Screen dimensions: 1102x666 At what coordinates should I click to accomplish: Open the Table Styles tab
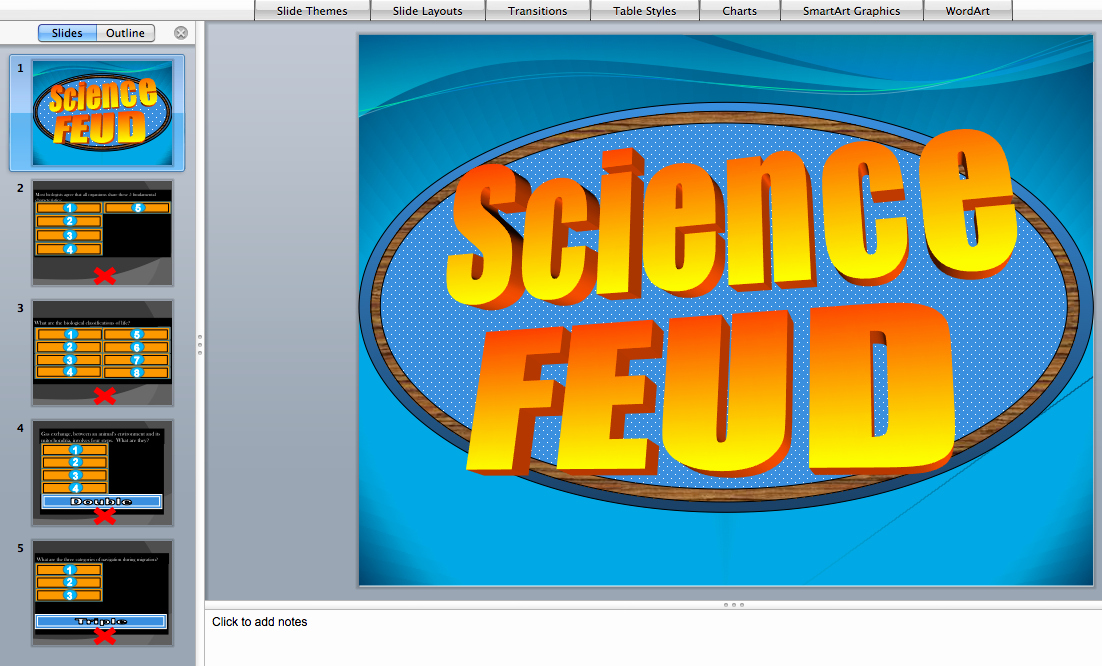point(644,11)
